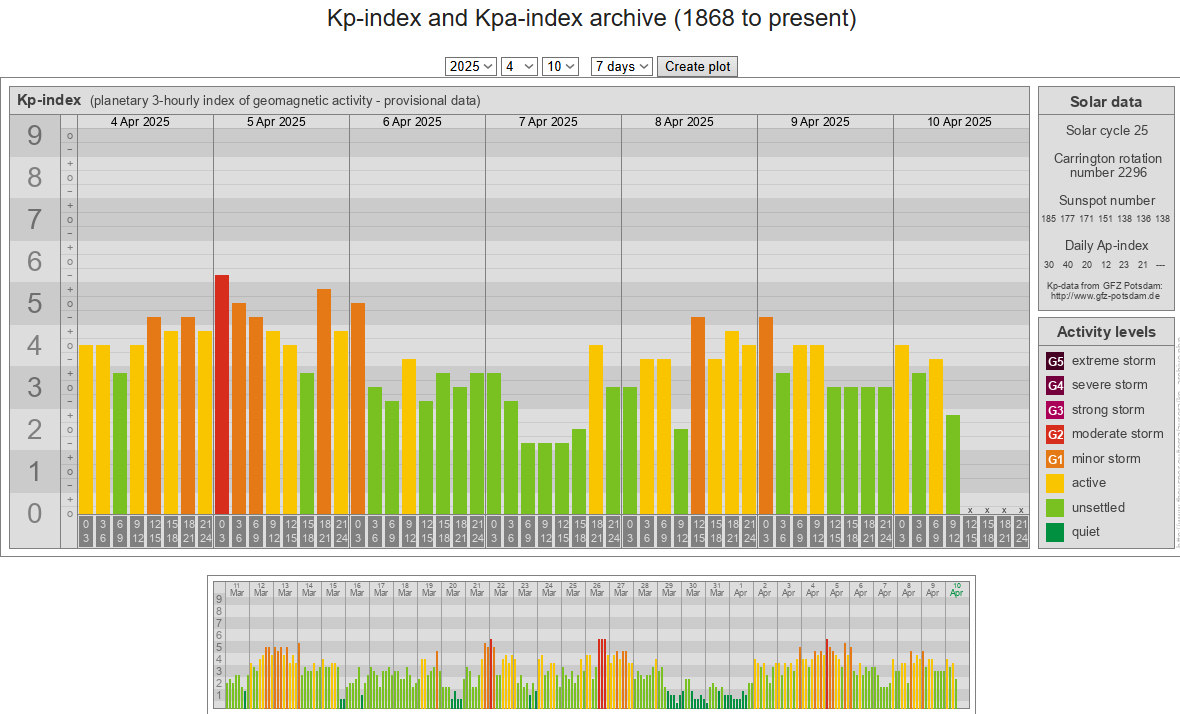Viewport: 1180px width, 714px height.
Task: Click the red Kp bar on 5 Apr 2025
Action: (x=222, y=394)
